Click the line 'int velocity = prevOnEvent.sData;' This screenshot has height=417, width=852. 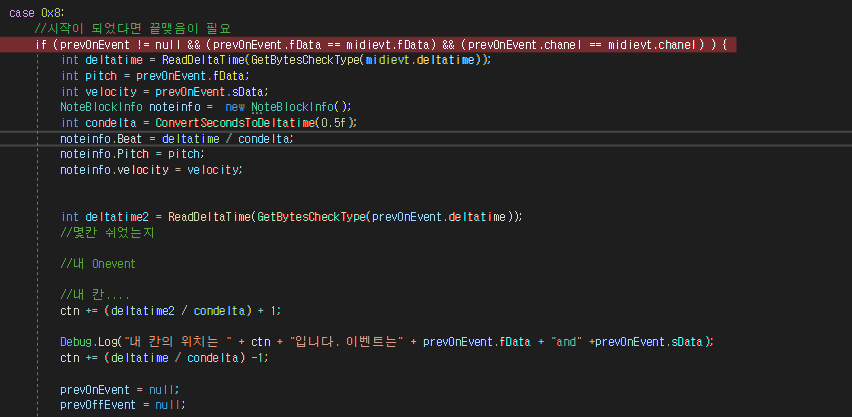click(x=165, y=91)
